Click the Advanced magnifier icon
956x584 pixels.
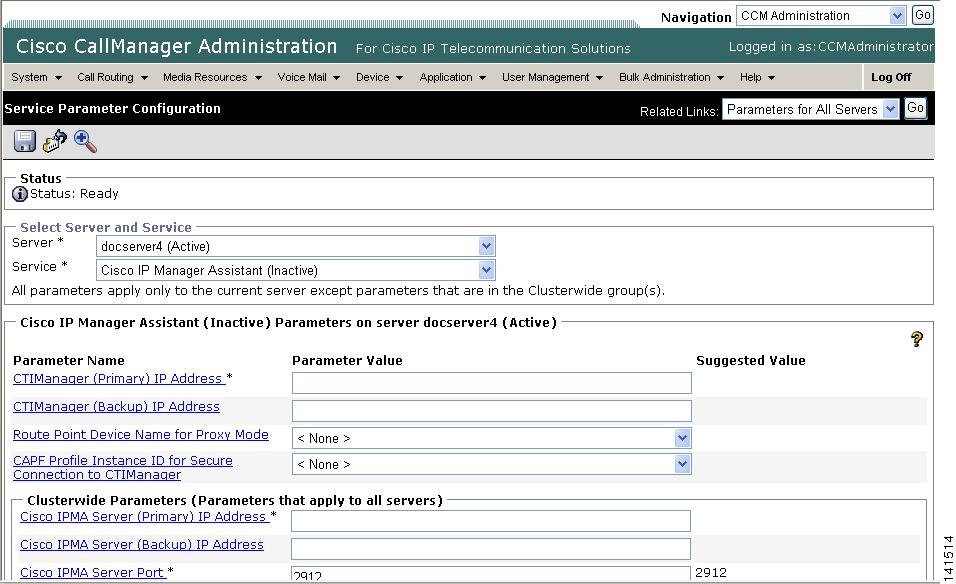85,141
